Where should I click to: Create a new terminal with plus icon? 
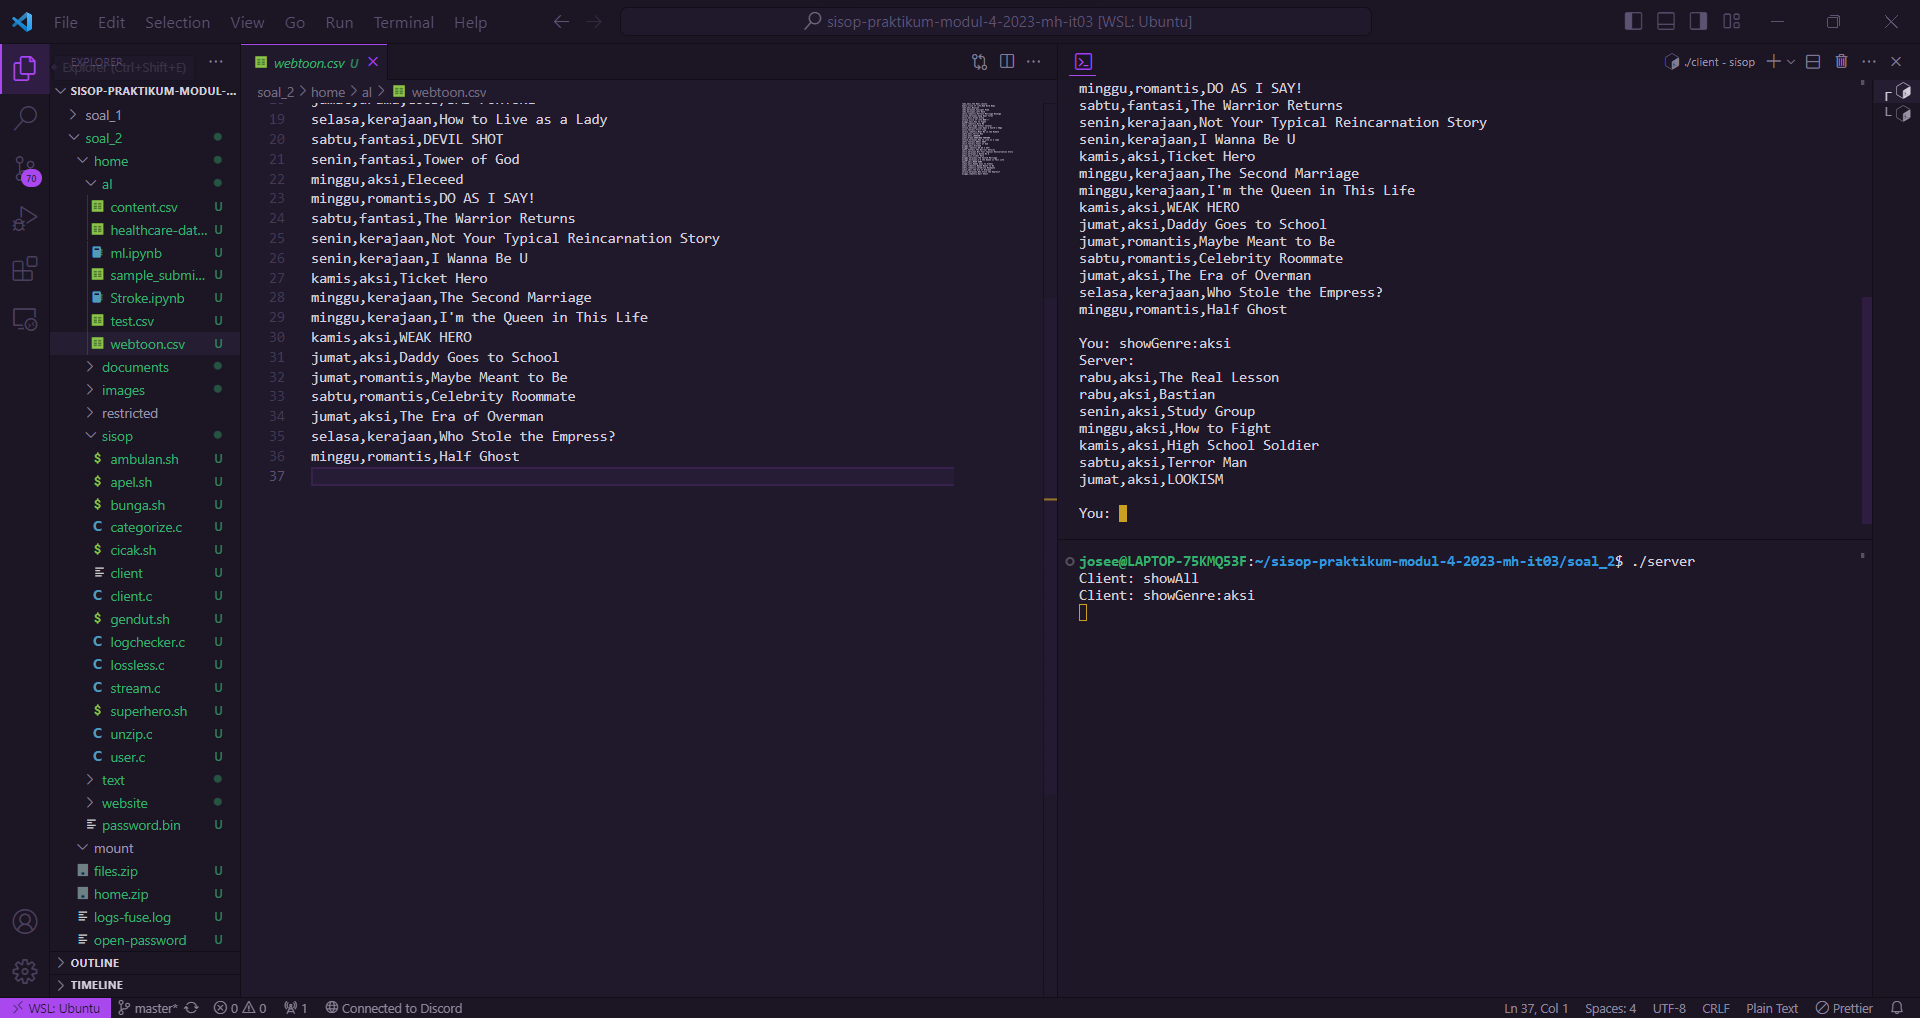coord(1773,62)
